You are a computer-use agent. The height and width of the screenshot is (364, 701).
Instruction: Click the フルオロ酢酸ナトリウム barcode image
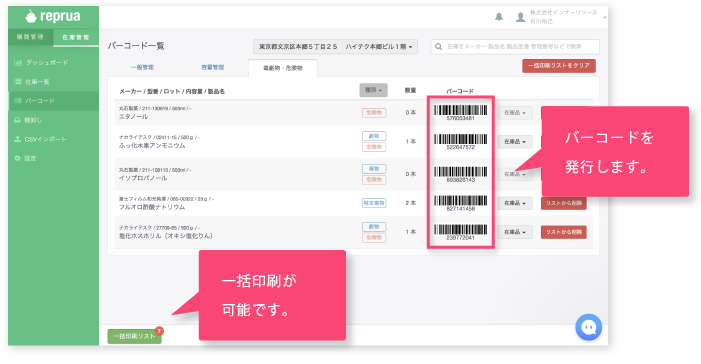[460, 203]
